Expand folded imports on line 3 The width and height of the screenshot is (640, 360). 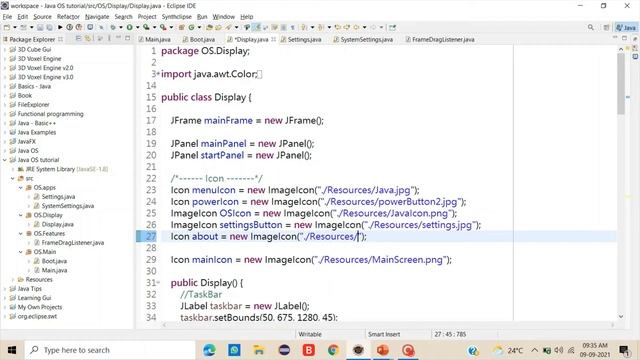158,74
